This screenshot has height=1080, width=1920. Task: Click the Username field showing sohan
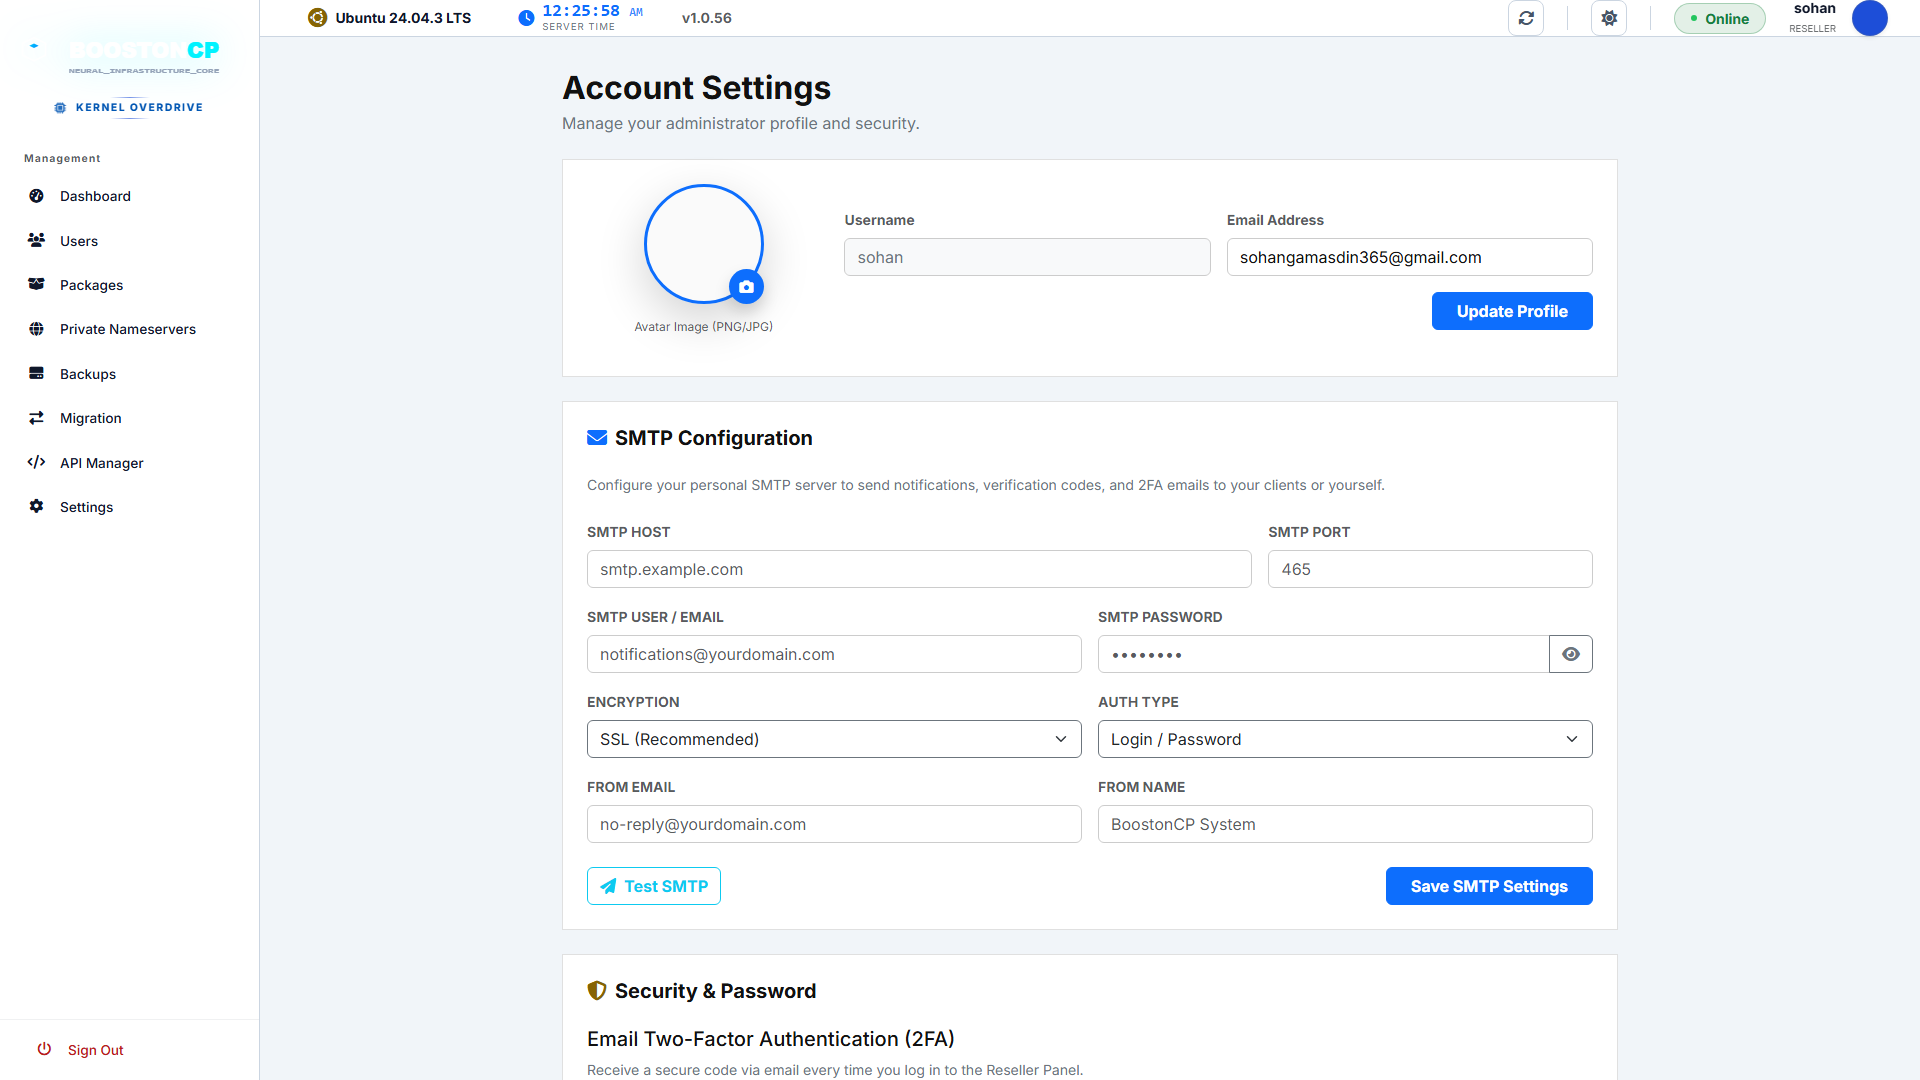(x=1027, y=257)
